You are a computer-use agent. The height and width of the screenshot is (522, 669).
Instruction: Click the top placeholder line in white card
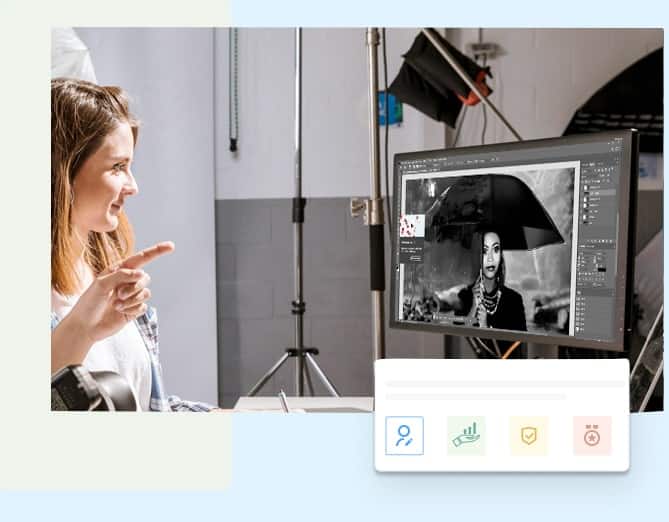pos(501,384)
